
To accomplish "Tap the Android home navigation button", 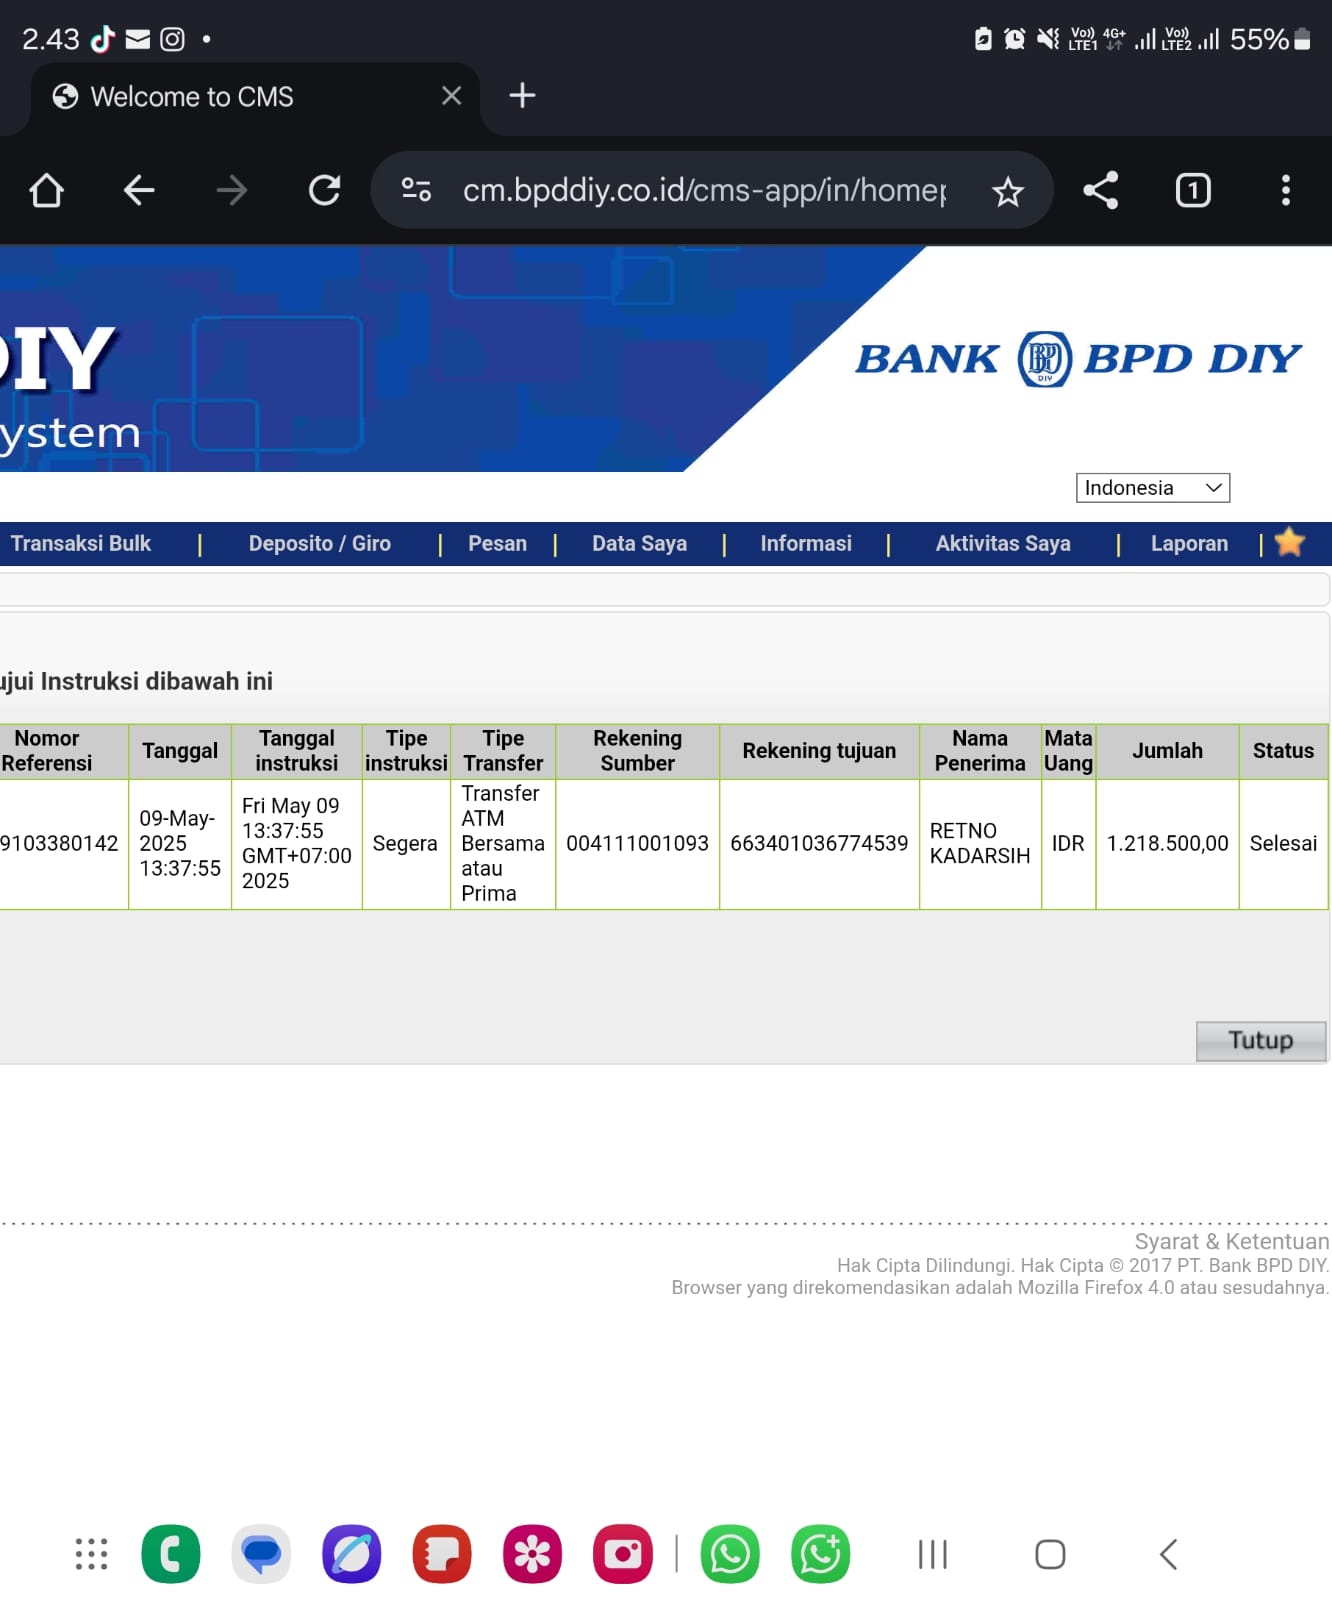I will tap(1050, 1554).
